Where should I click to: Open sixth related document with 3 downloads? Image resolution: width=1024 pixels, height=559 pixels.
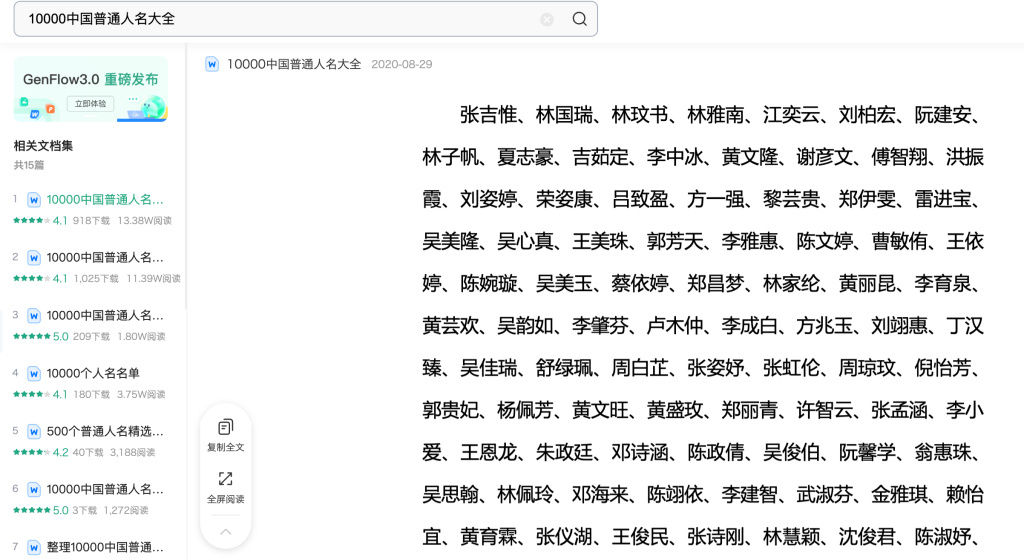105,489
